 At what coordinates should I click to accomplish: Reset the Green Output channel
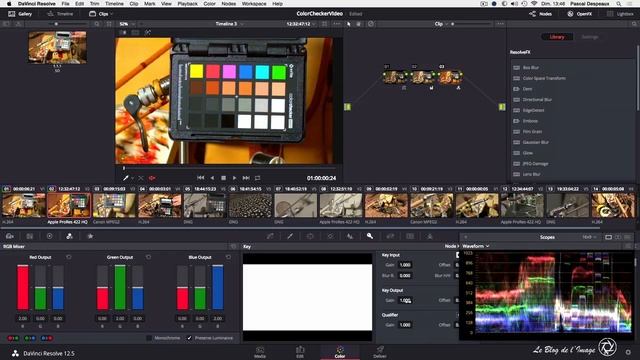click(x=148, y=257)
